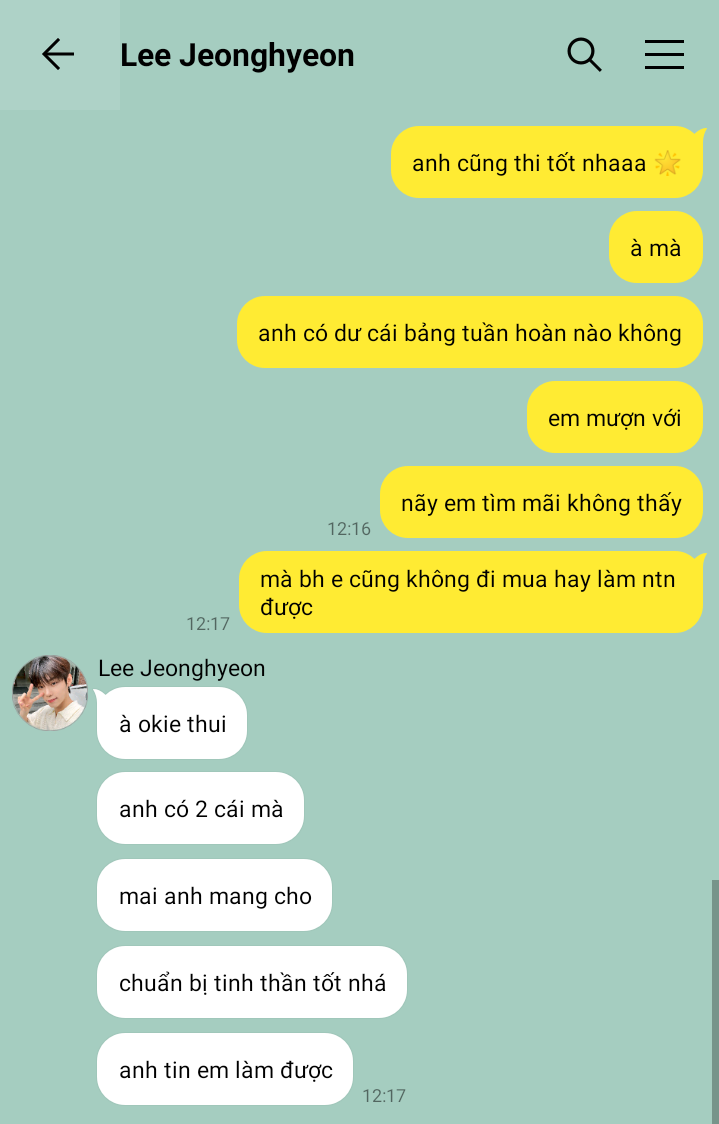The height and width of the screenshot is (1124, 719).
Task: Select the 'à mà' yellow bubble
Action: tap(655, 247)
